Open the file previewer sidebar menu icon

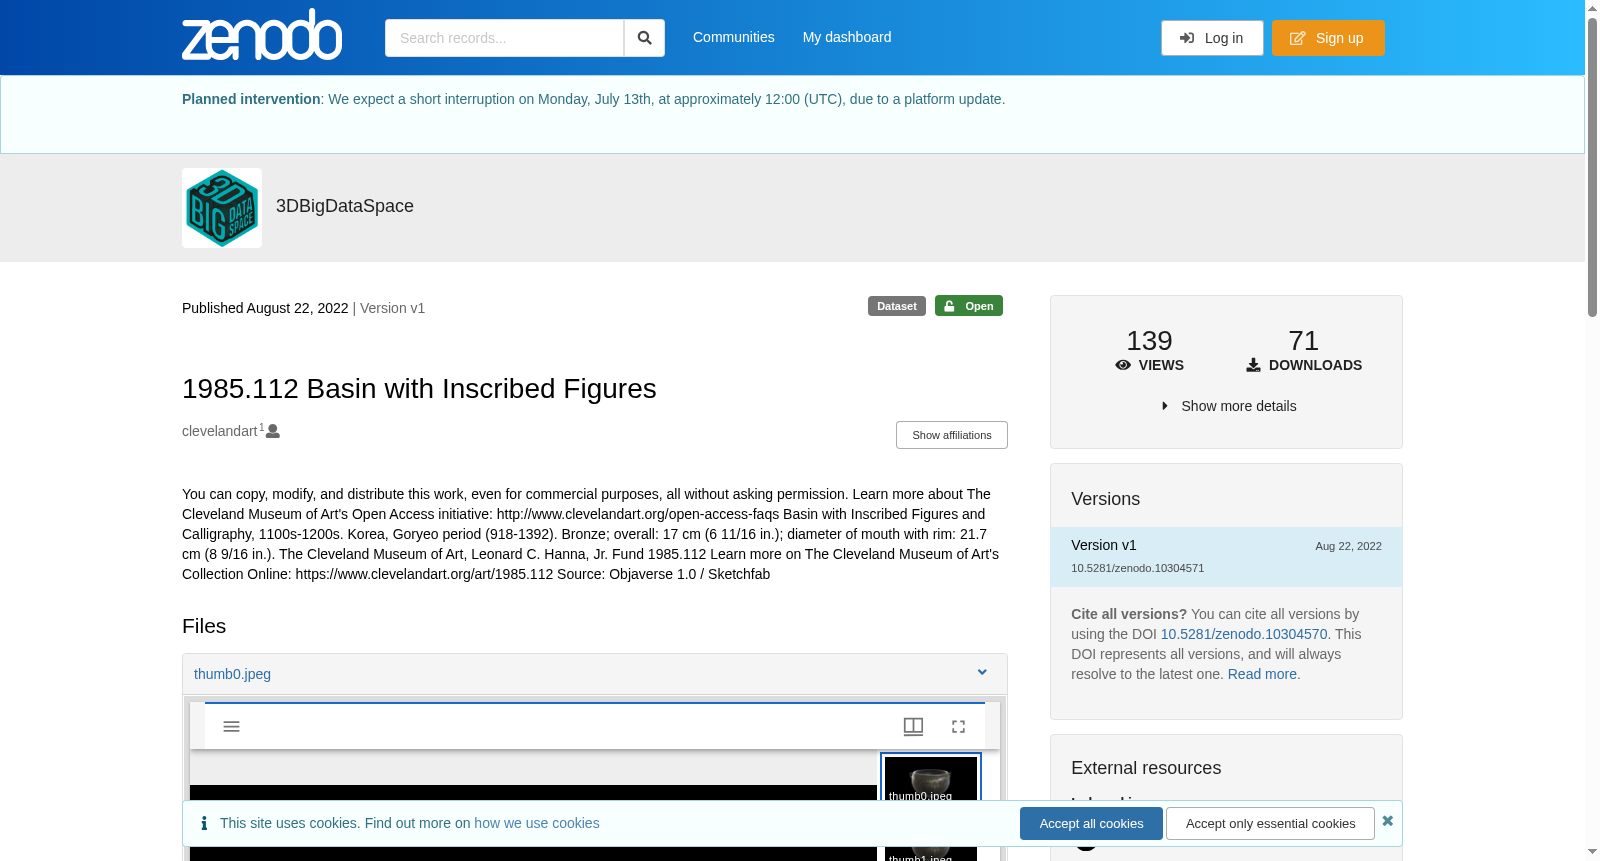click(231, 726)
